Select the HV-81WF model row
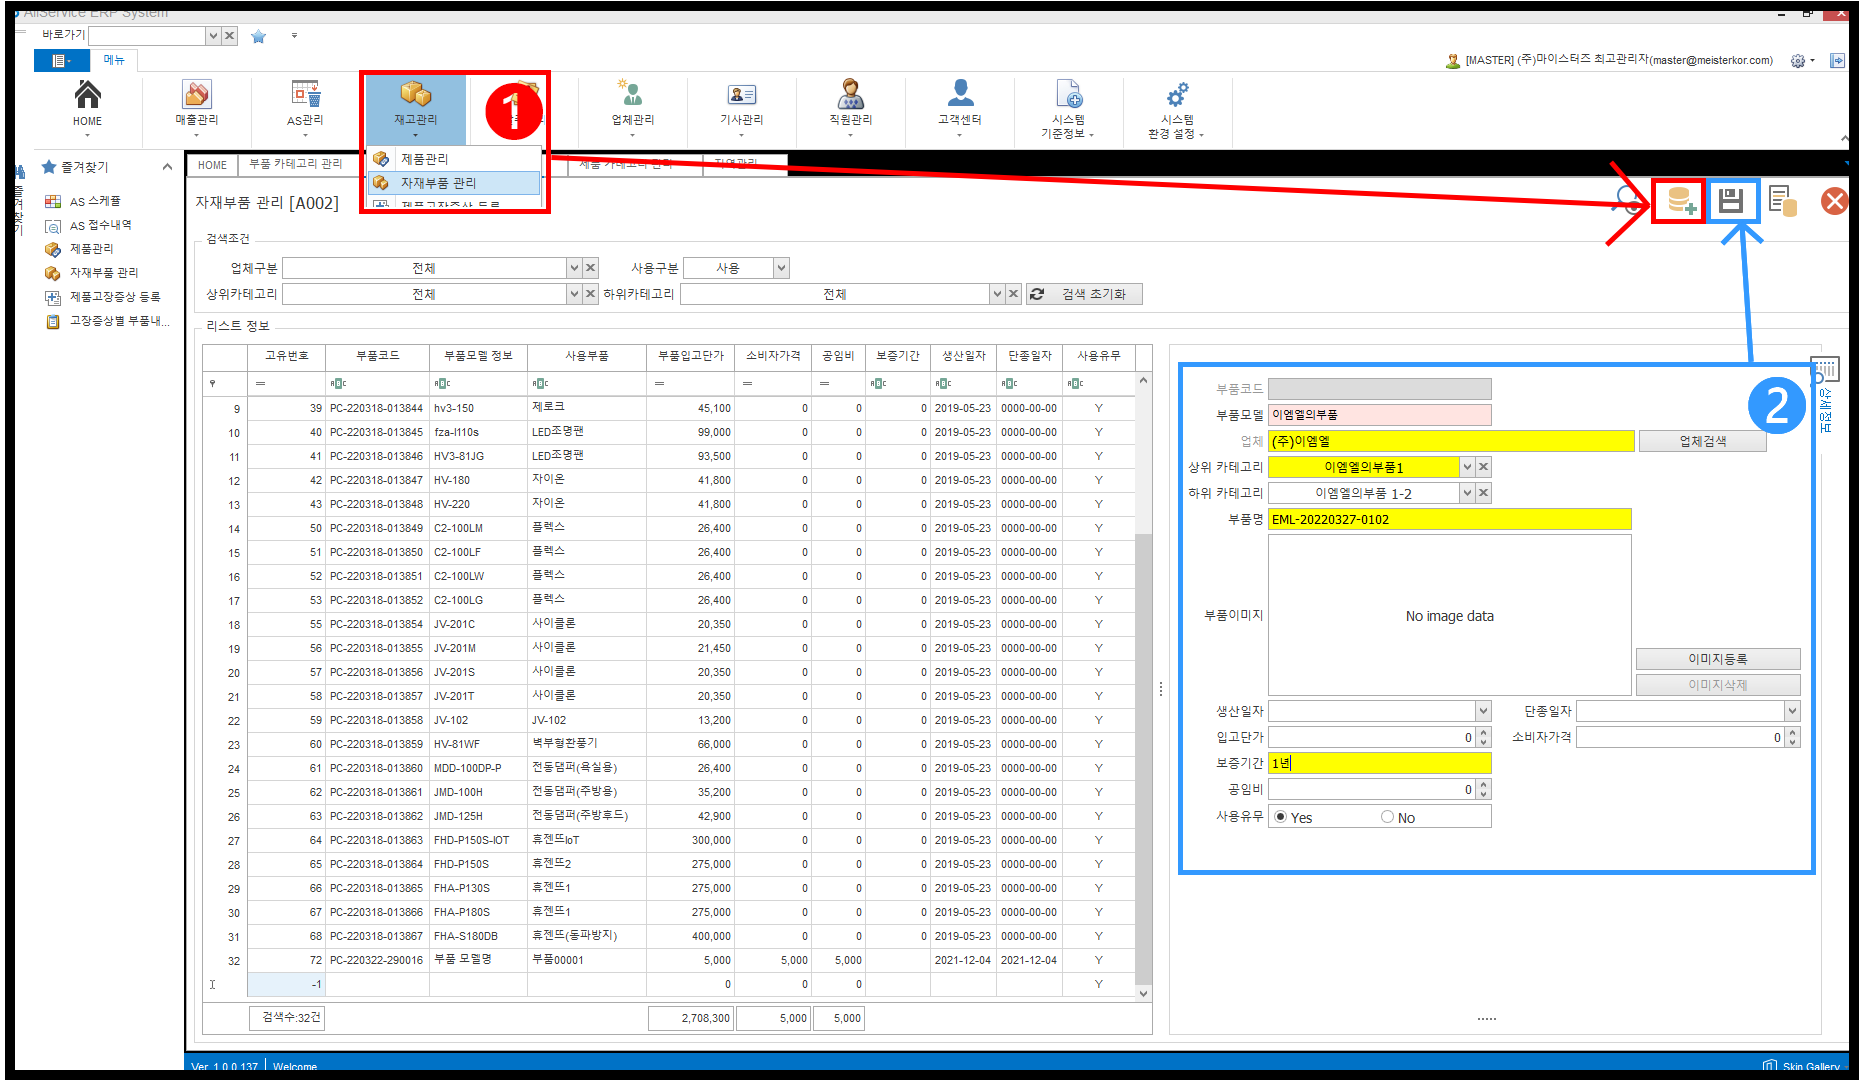 coord(669,744)
